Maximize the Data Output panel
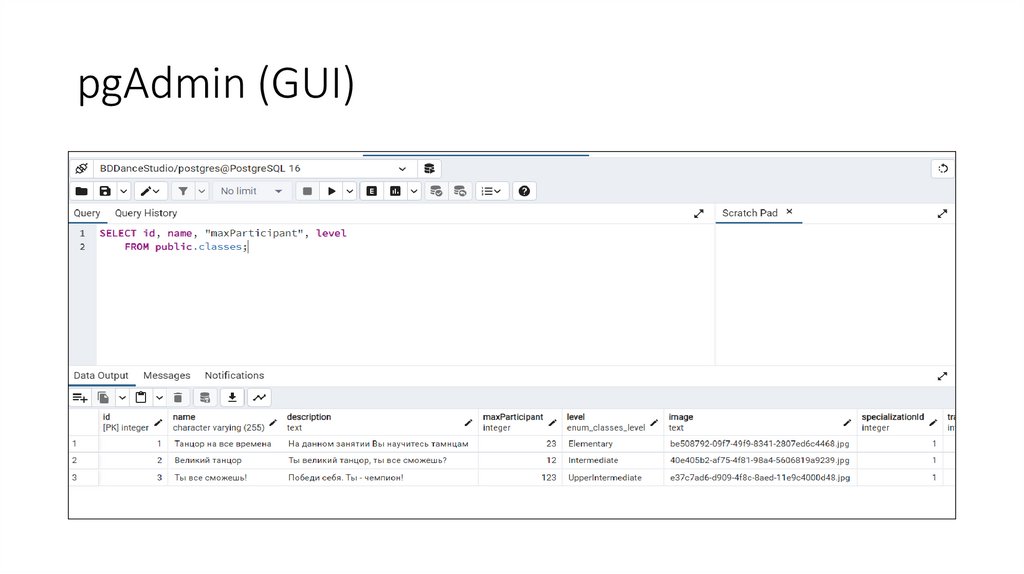 [942, 376]
